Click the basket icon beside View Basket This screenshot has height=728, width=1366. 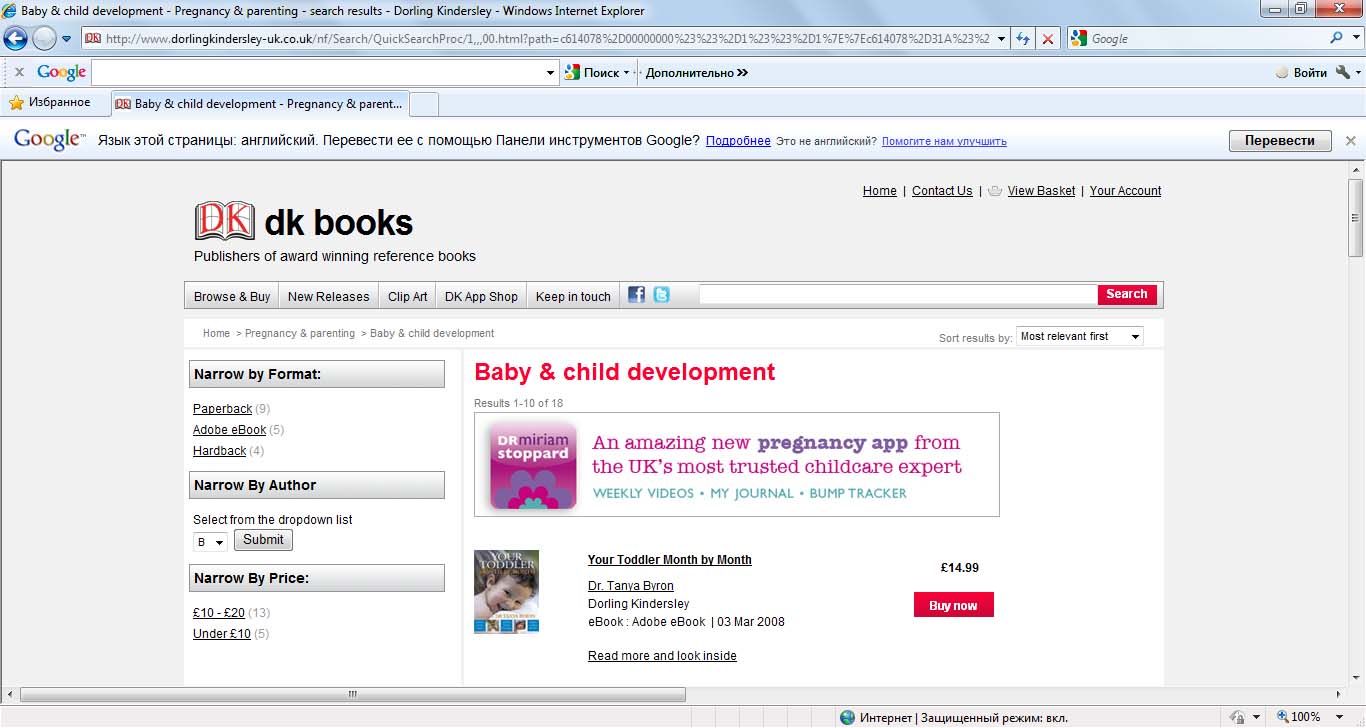click(x=995, y=191)
